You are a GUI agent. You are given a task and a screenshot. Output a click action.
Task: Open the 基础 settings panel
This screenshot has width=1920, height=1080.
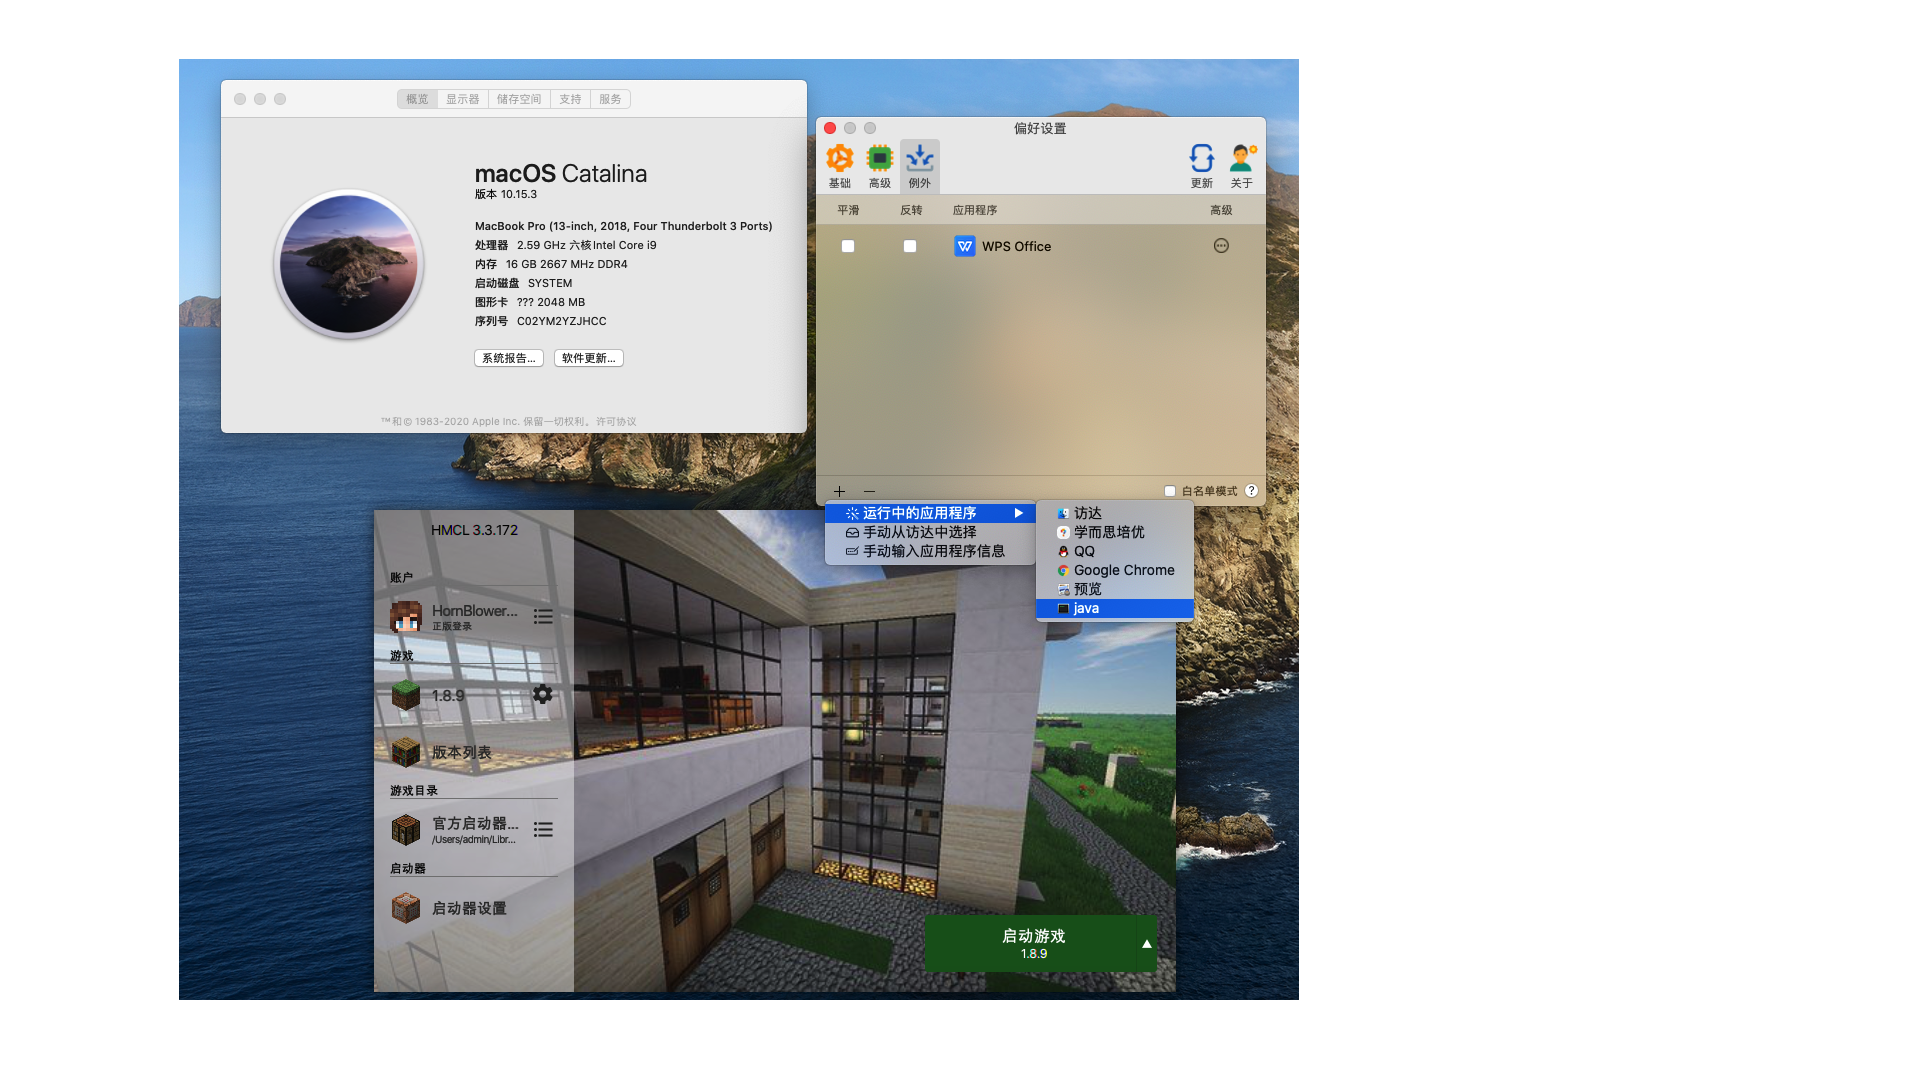(x=840, y=165)
